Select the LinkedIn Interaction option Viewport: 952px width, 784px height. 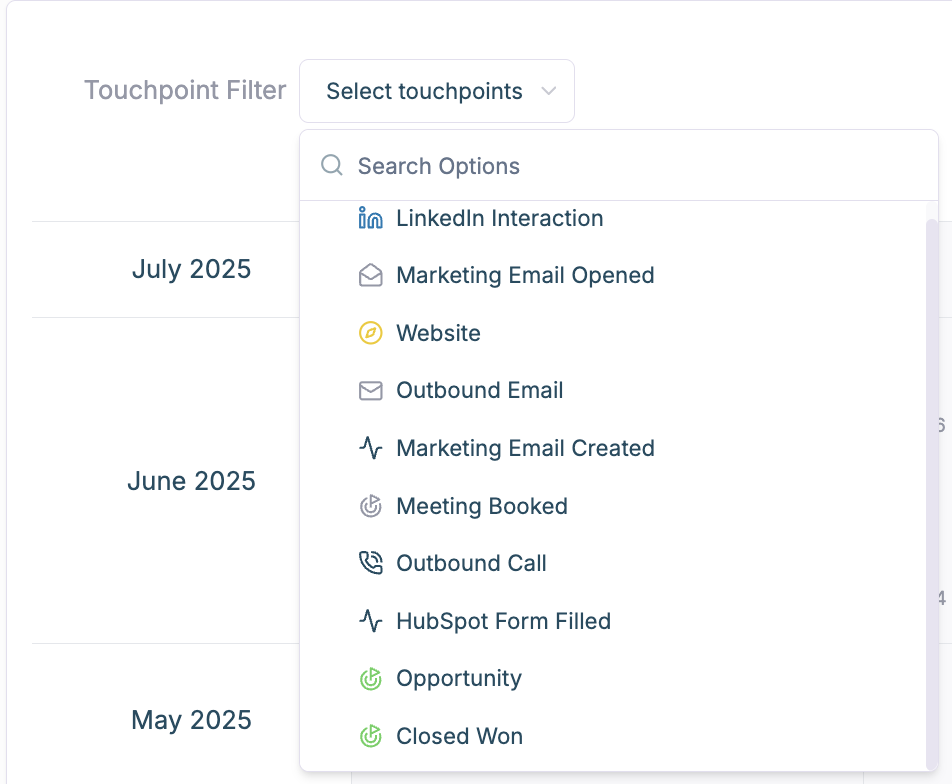point(499,218)
